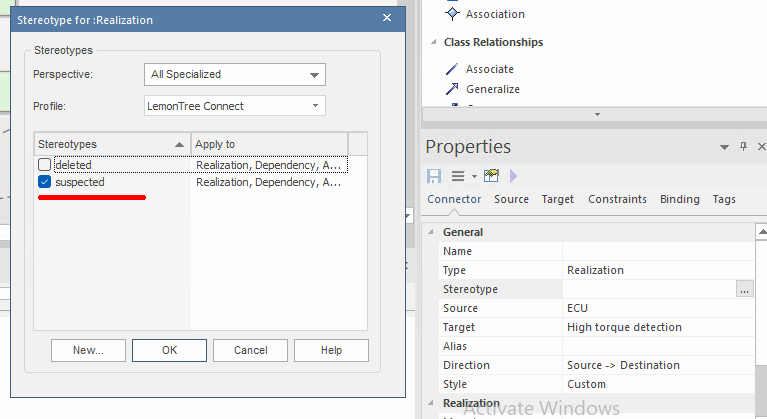Image resolution: width=767 pixels, height=419 pixels.
Task: Click the properties dialog icon in toolbar
Action: (x=491, y=176)
